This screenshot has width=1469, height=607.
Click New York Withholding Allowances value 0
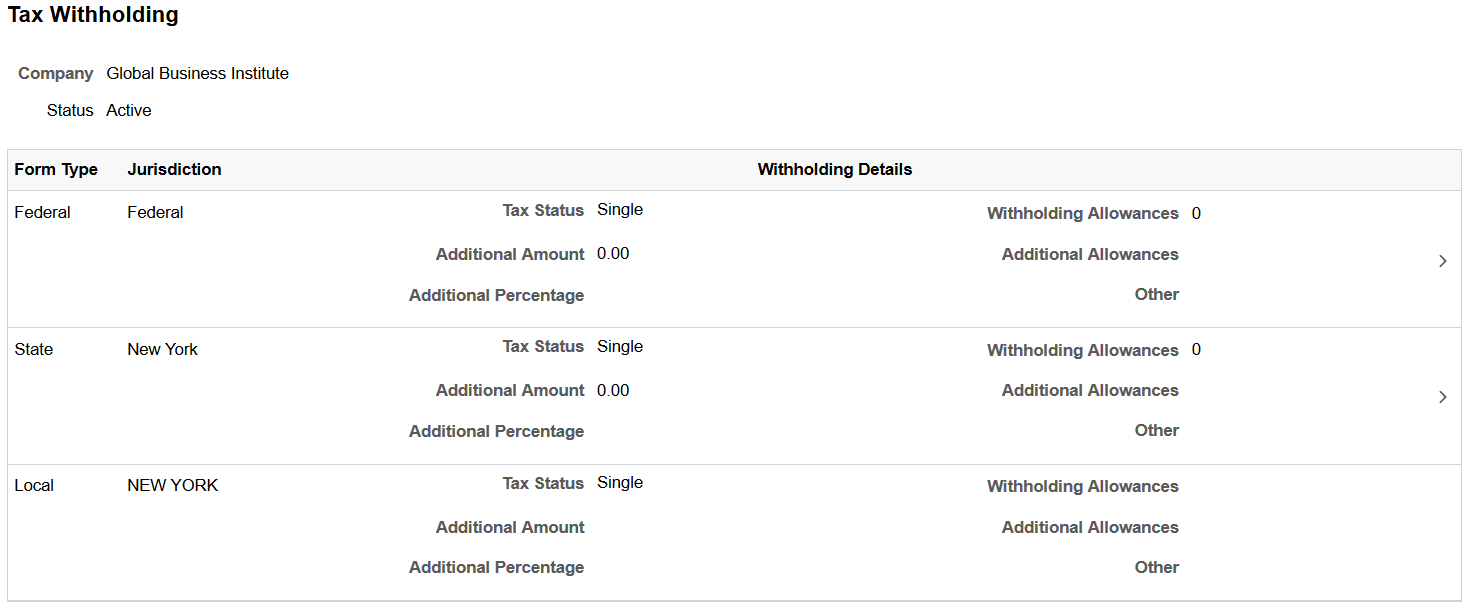tap(1196, 350)
